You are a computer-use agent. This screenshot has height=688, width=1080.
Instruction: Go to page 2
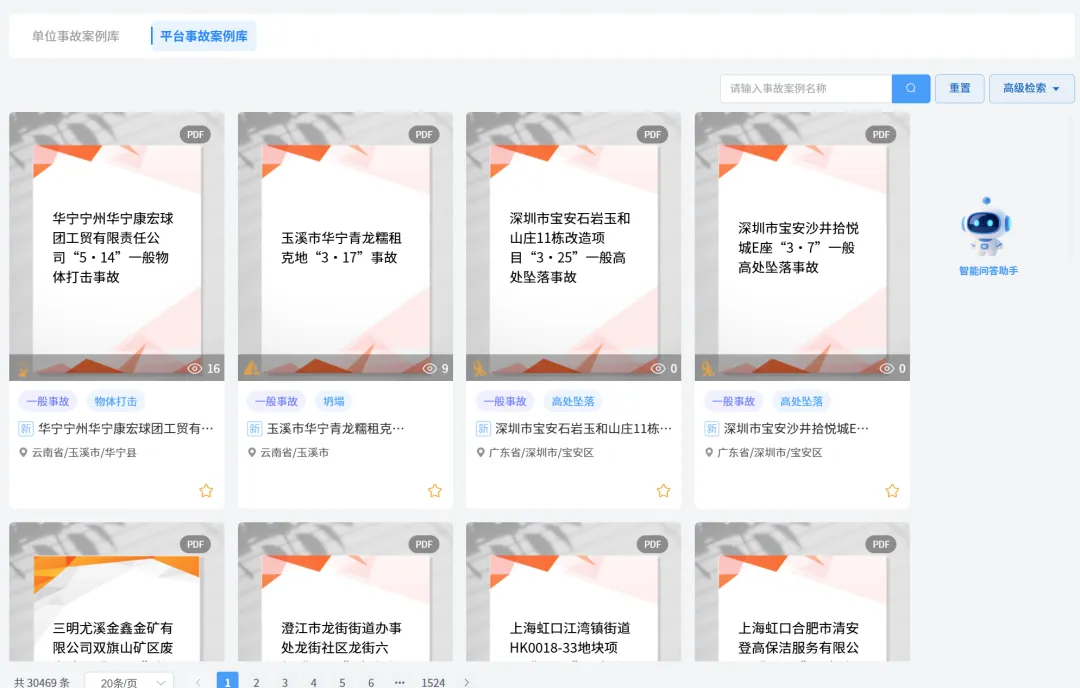click(256, 682)
